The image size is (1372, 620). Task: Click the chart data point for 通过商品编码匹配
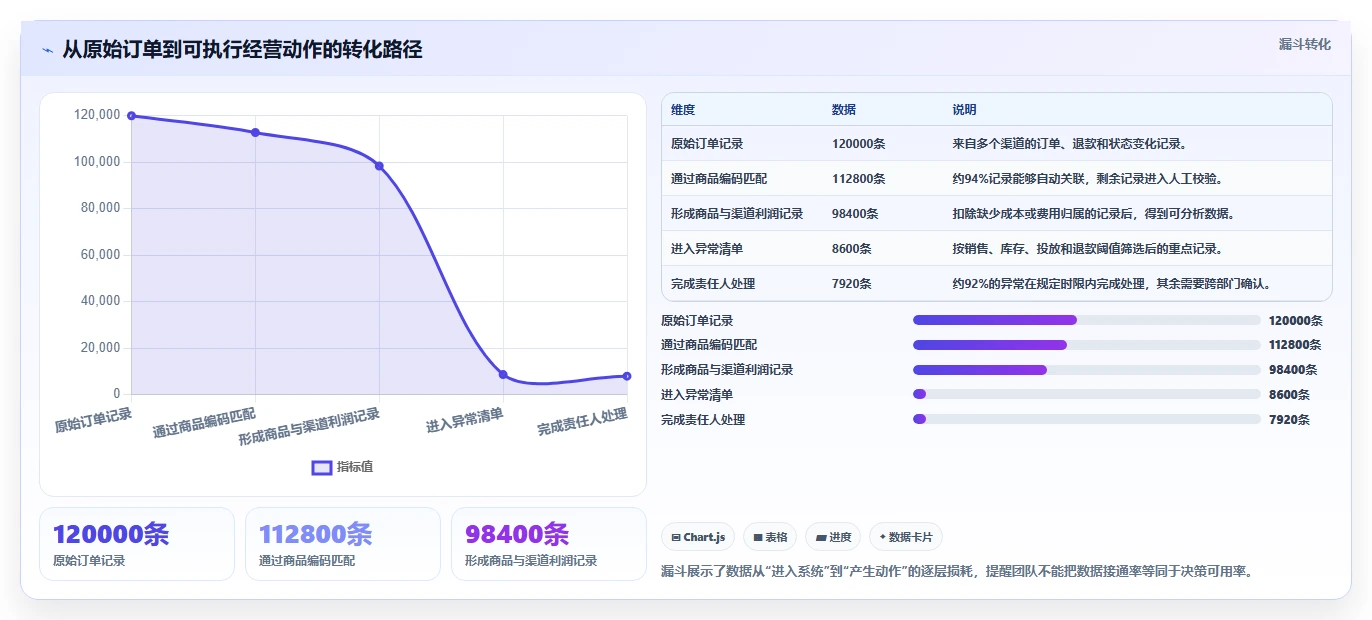click(x=255, y=132)
